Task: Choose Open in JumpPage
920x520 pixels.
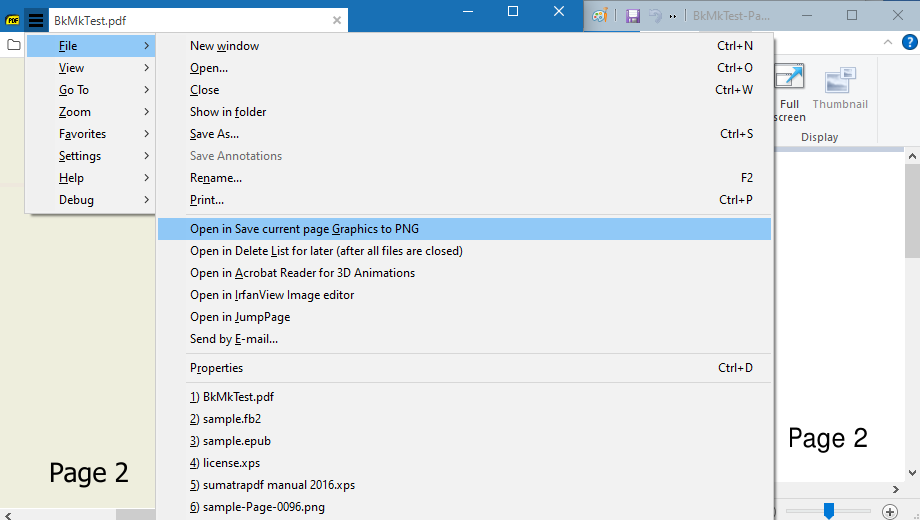Action: [x=464, y=317]
